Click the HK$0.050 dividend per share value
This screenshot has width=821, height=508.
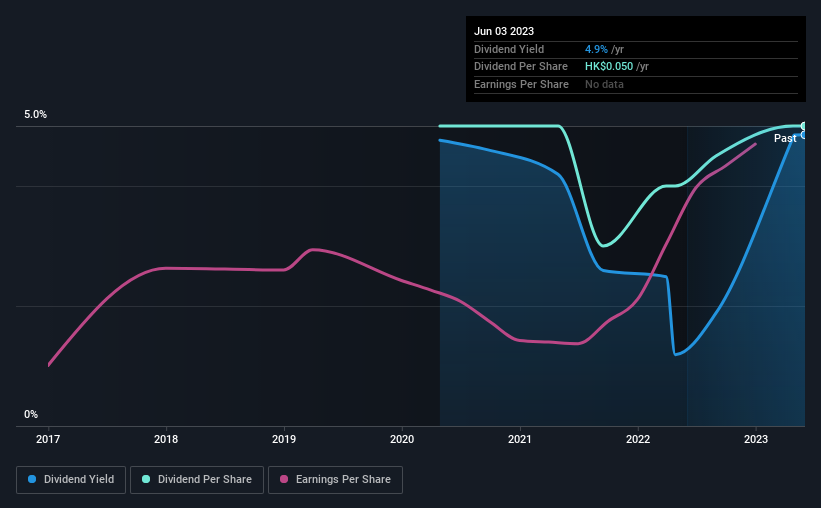(x=609, y=67)
